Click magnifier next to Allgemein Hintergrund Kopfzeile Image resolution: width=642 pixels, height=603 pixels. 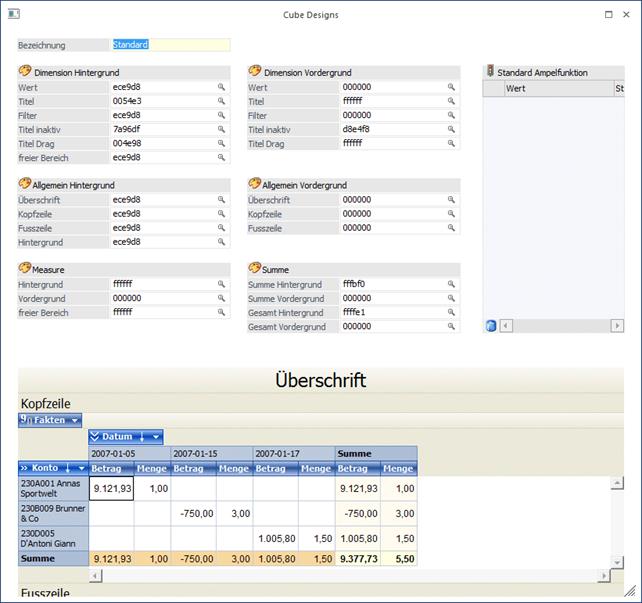pyautogui.click(x=222, y=214)
